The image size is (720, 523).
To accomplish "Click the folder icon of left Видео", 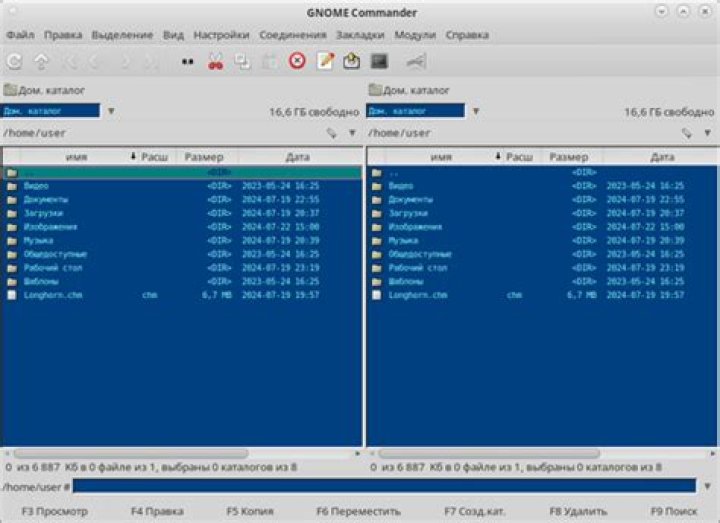I will point(12,186).
